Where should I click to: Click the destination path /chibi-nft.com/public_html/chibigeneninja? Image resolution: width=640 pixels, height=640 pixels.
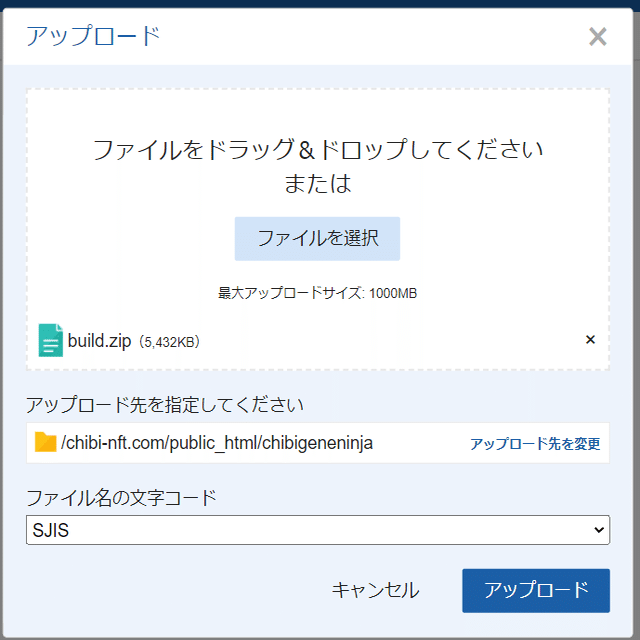point(217,443)
